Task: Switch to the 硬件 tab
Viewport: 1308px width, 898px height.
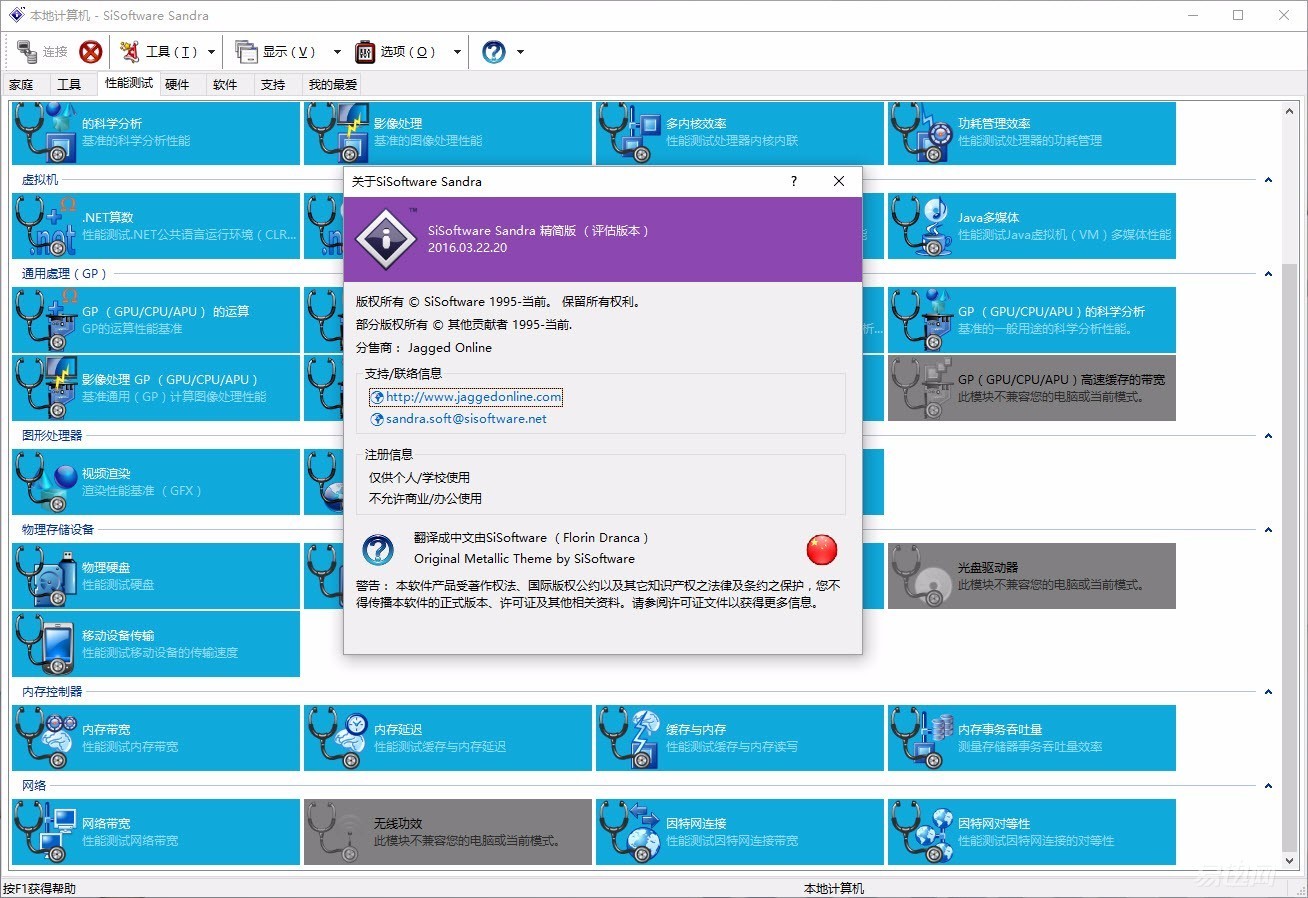Action: tap(177, 85)
